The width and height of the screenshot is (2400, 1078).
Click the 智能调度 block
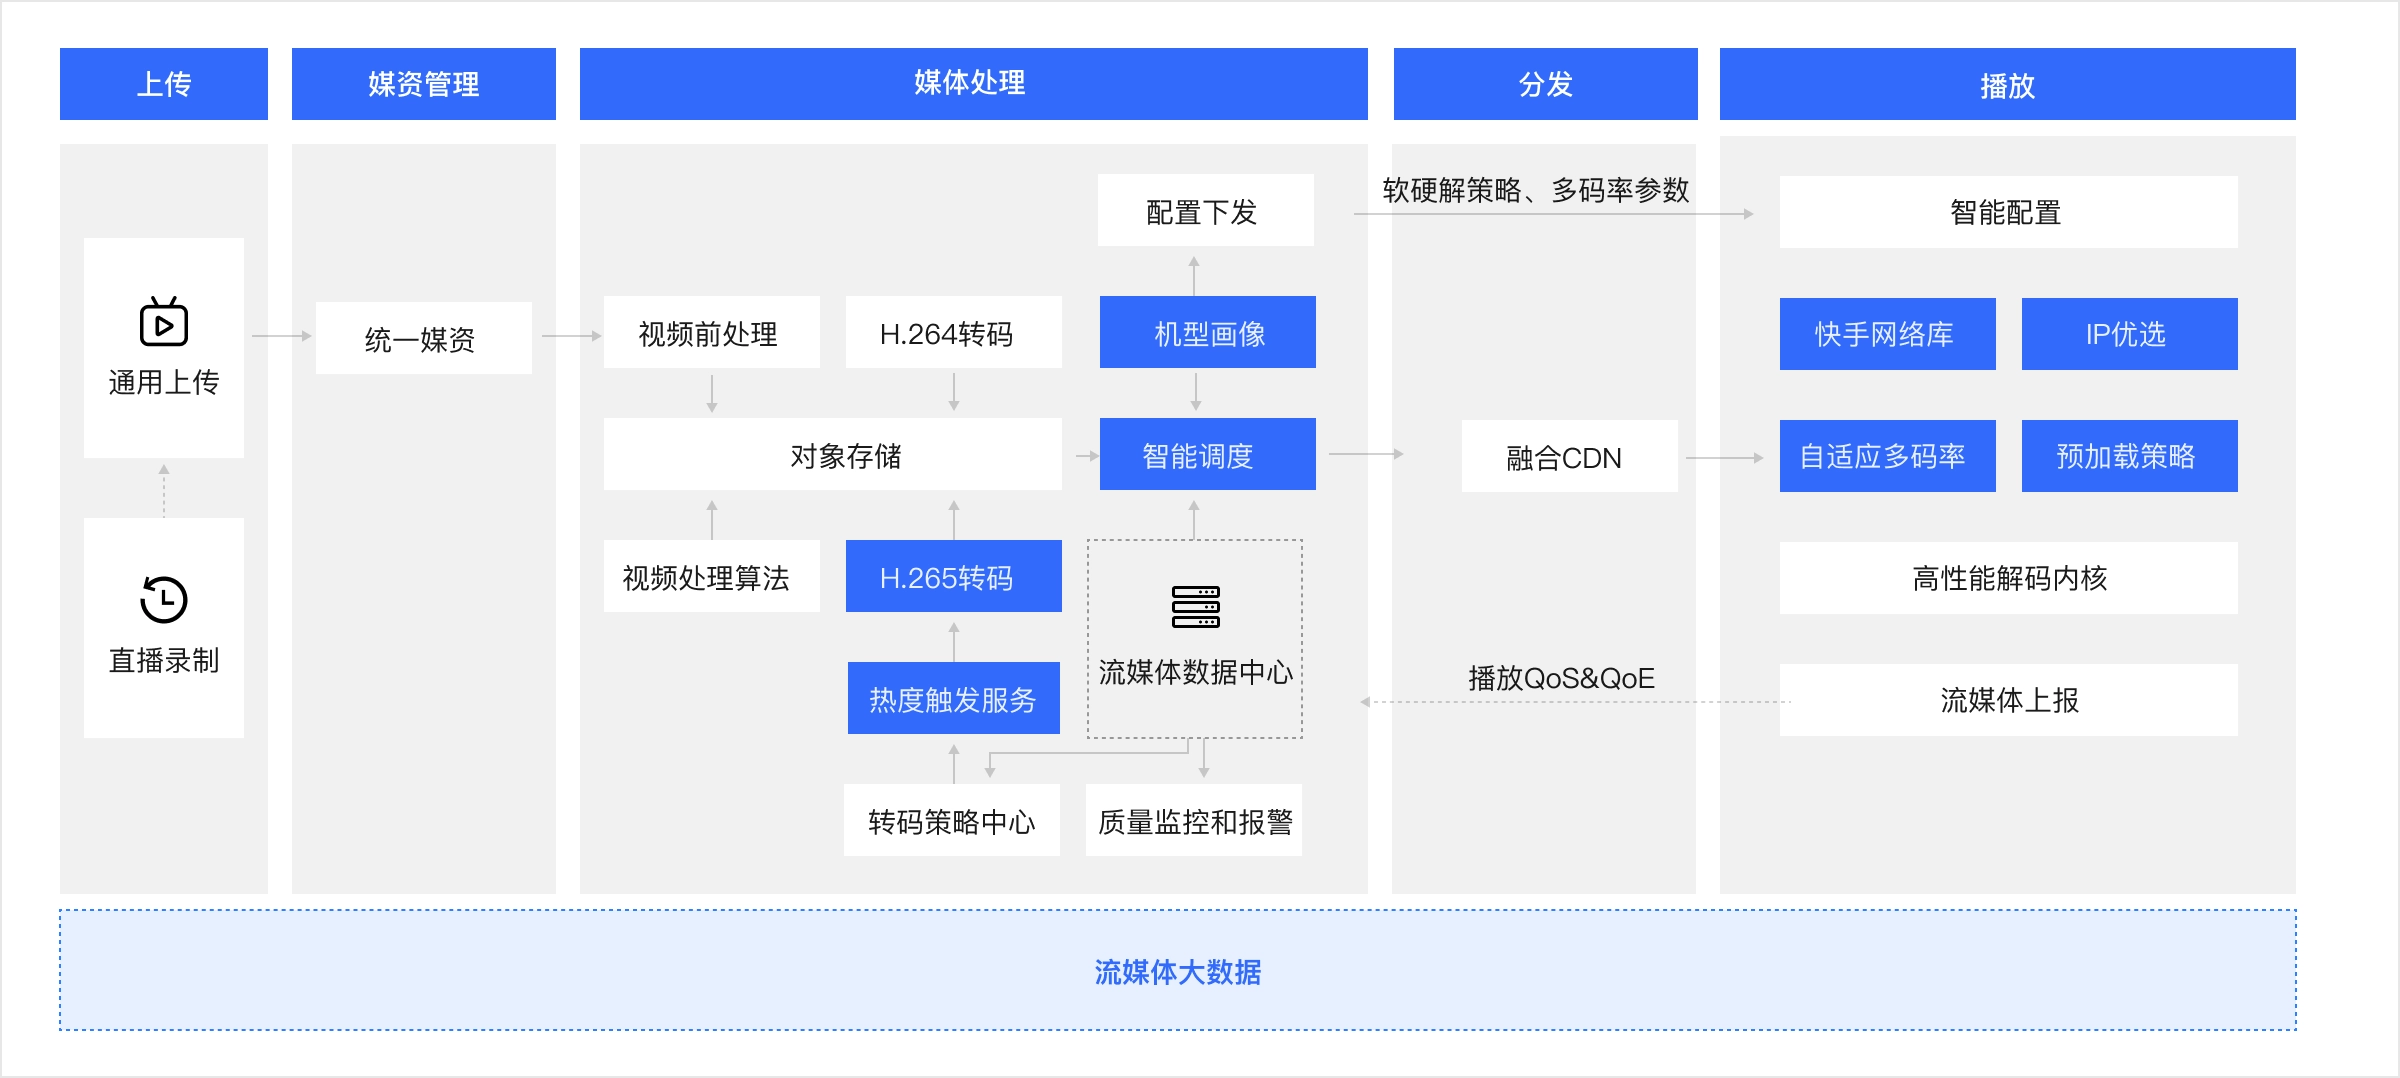click(1207, 455)
